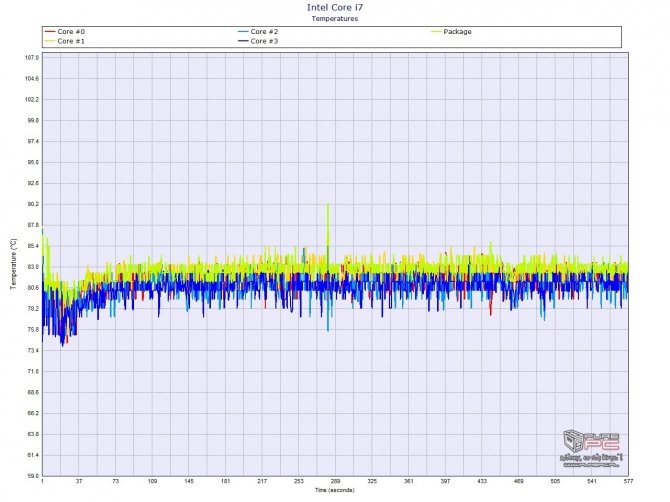Screen dimensions: 670x502
Task: Click the Time (seconds) axis label
Action: tap(335, 490)
